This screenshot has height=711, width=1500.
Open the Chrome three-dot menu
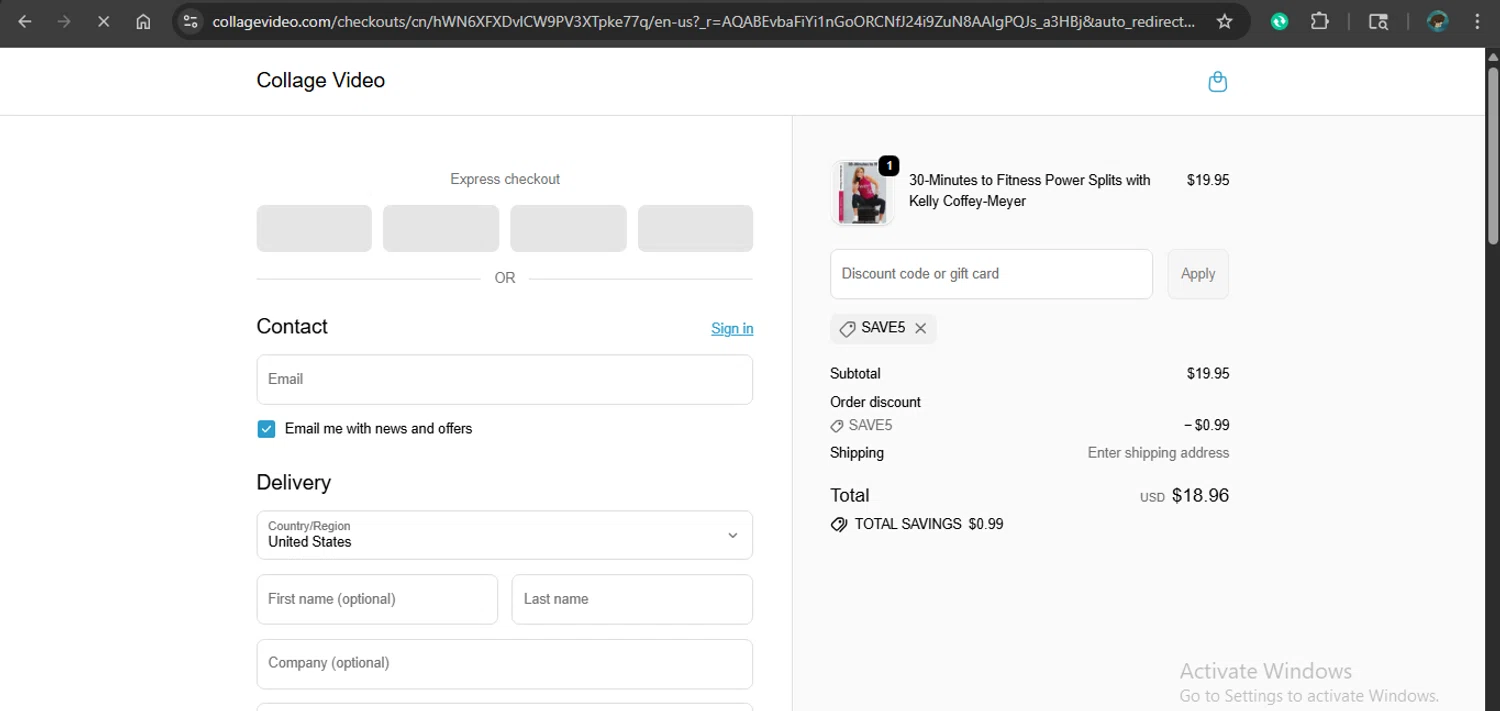(1478, 21)
